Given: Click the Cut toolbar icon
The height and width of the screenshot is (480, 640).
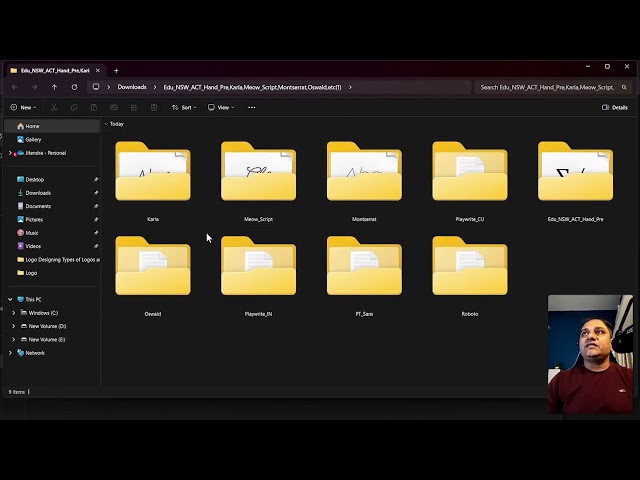Looking at the screenshot, I should point(54,107).
